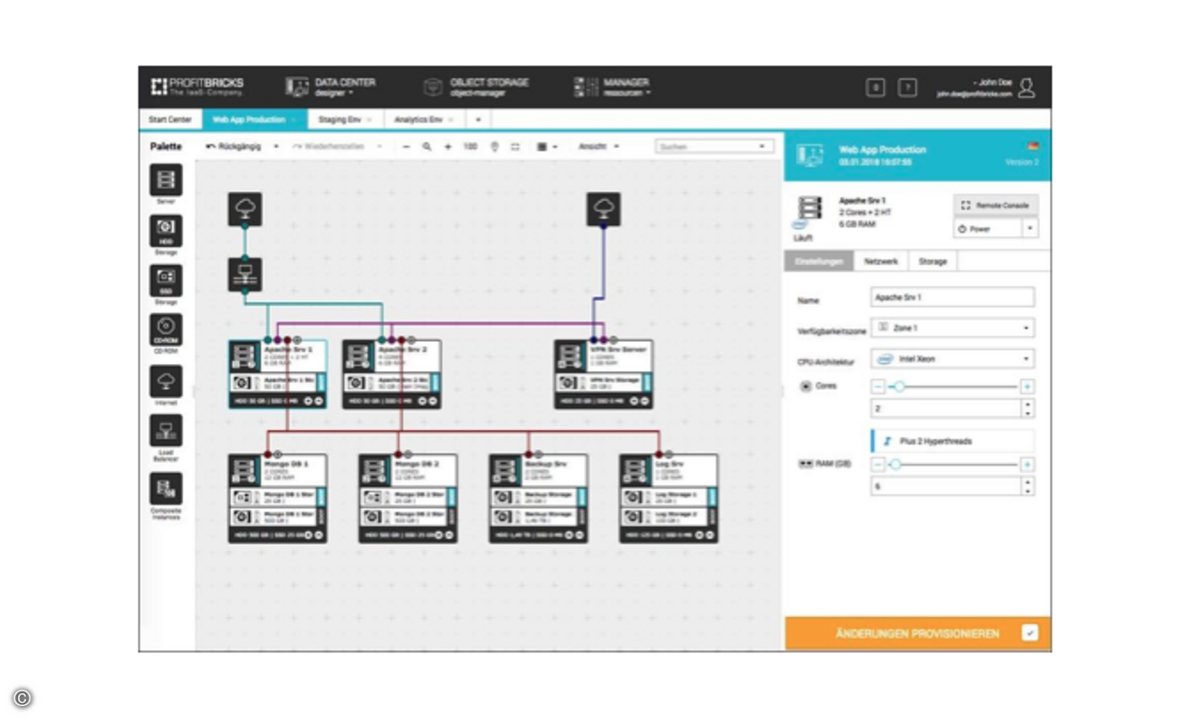The height and width of the screenshot is (720, 1200).
Task: Zoom in with the plus toolbar icon
Action: [x=448, y=147]
